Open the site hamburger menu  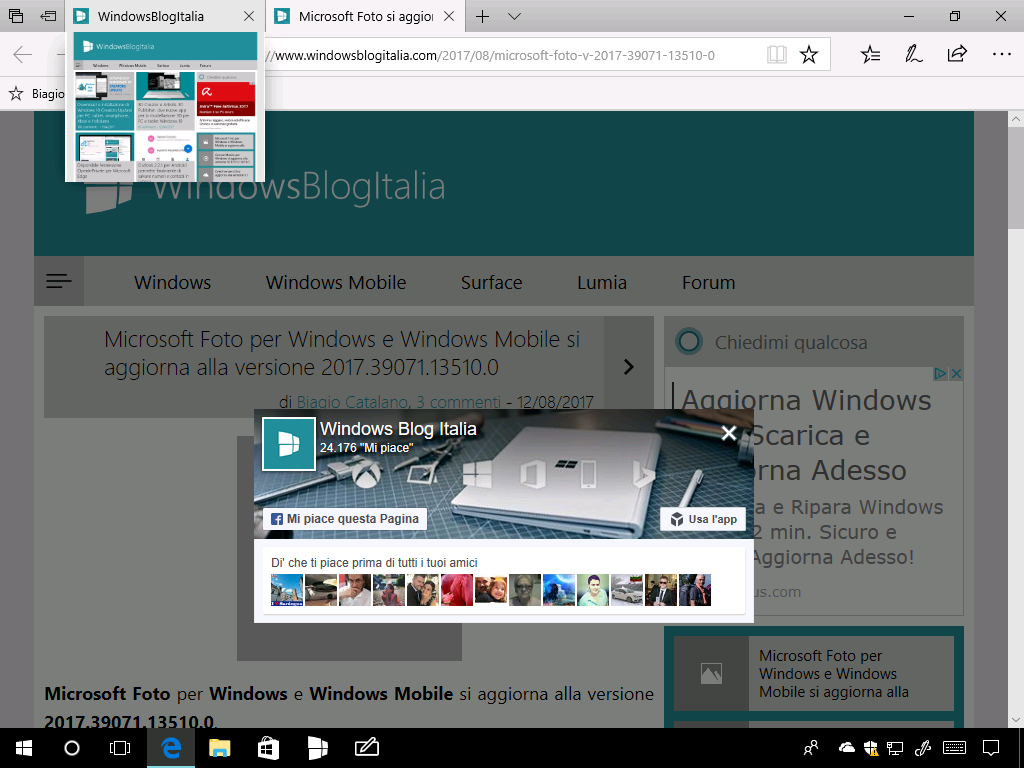coord(59,281)
